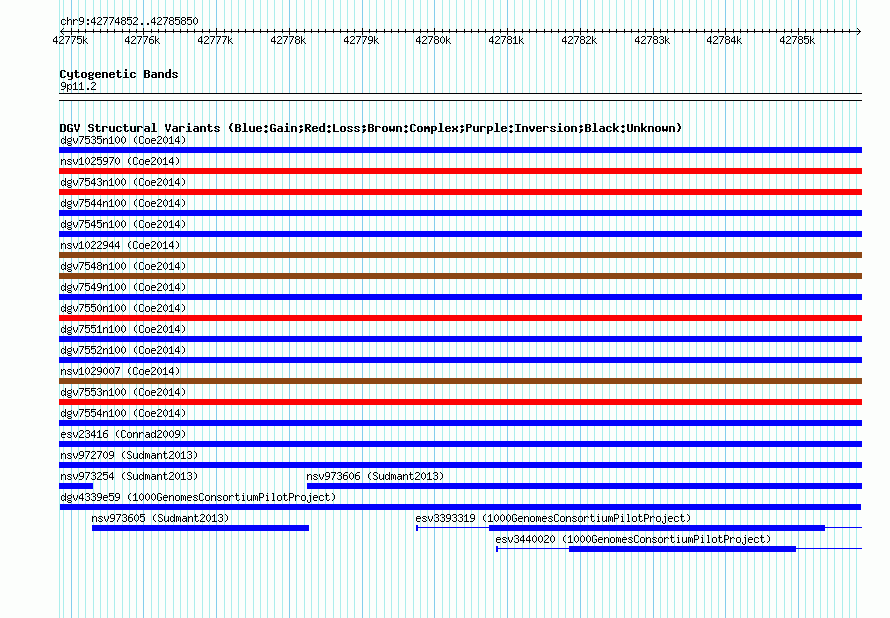The width and height of the screenshot is (890, 618).
Task: Click the nsv972709 (Sudmant2013) label
Action: 129,455
